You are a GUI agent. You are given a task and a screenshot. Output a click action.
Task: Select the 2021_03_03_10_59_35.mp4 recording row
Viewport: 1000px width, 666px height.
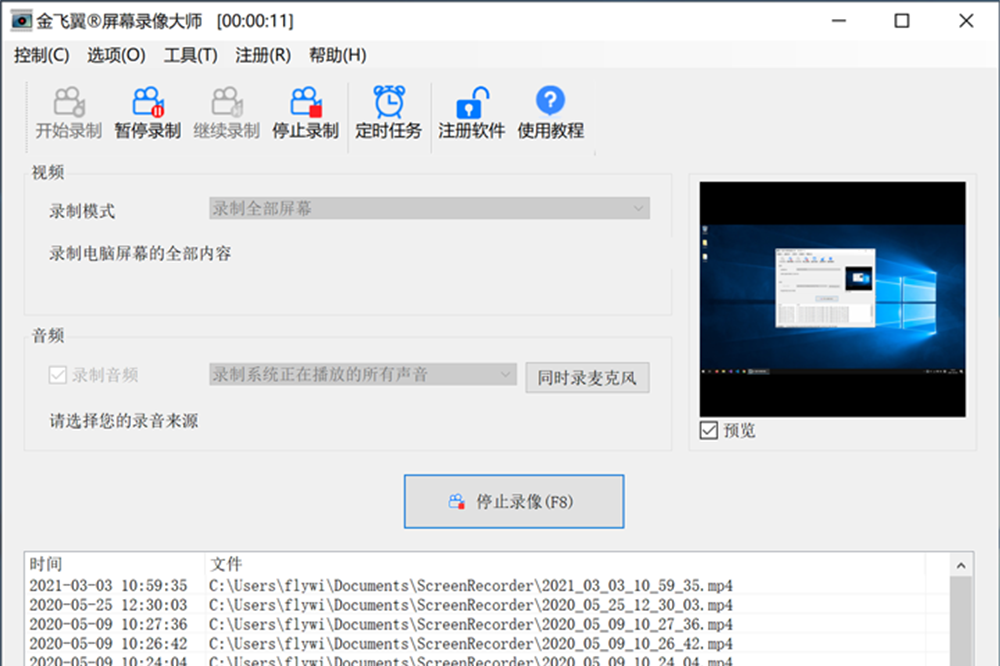[470, 585]
